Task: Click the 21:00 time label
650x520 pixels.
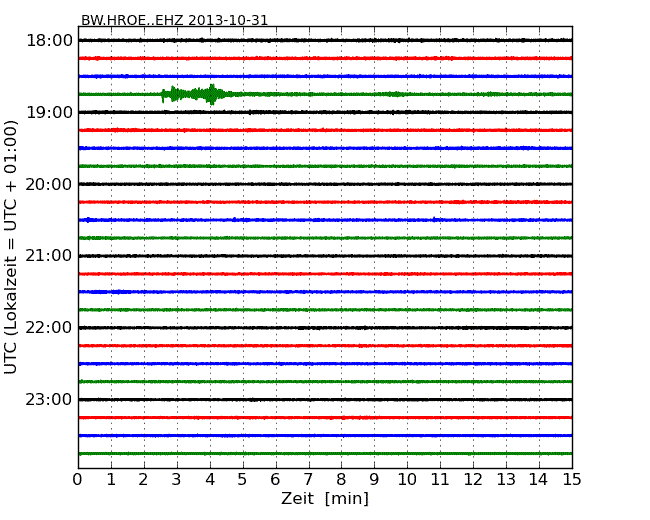Action: (x=49, y=256)
